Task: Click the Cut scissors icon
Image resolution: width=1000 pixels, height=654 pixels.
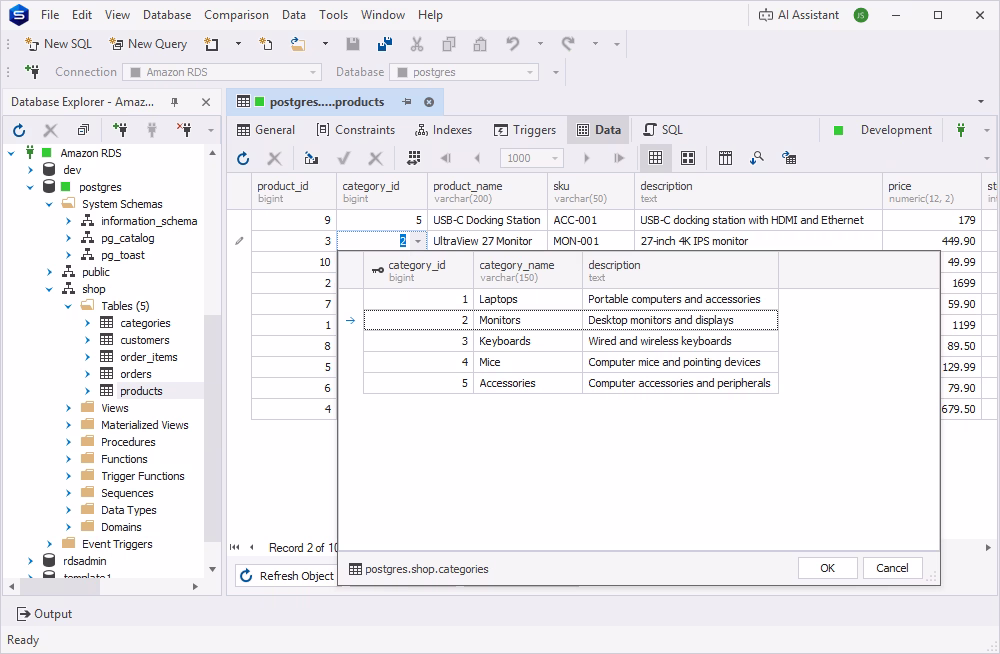Action: (416, 43)
